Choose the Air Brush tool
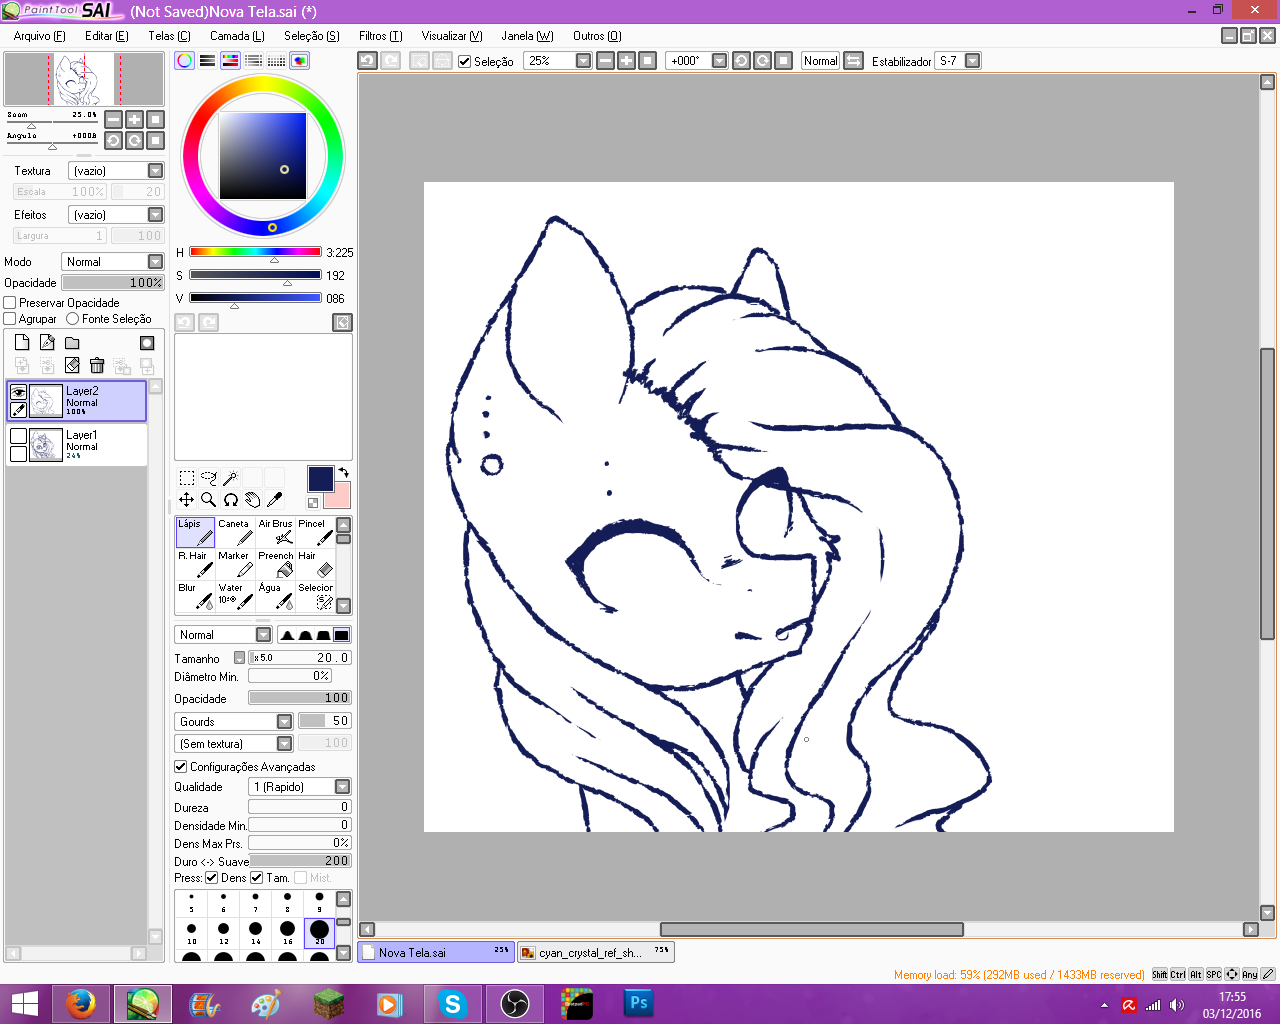 pyautogui.click(x=275, y=532)
